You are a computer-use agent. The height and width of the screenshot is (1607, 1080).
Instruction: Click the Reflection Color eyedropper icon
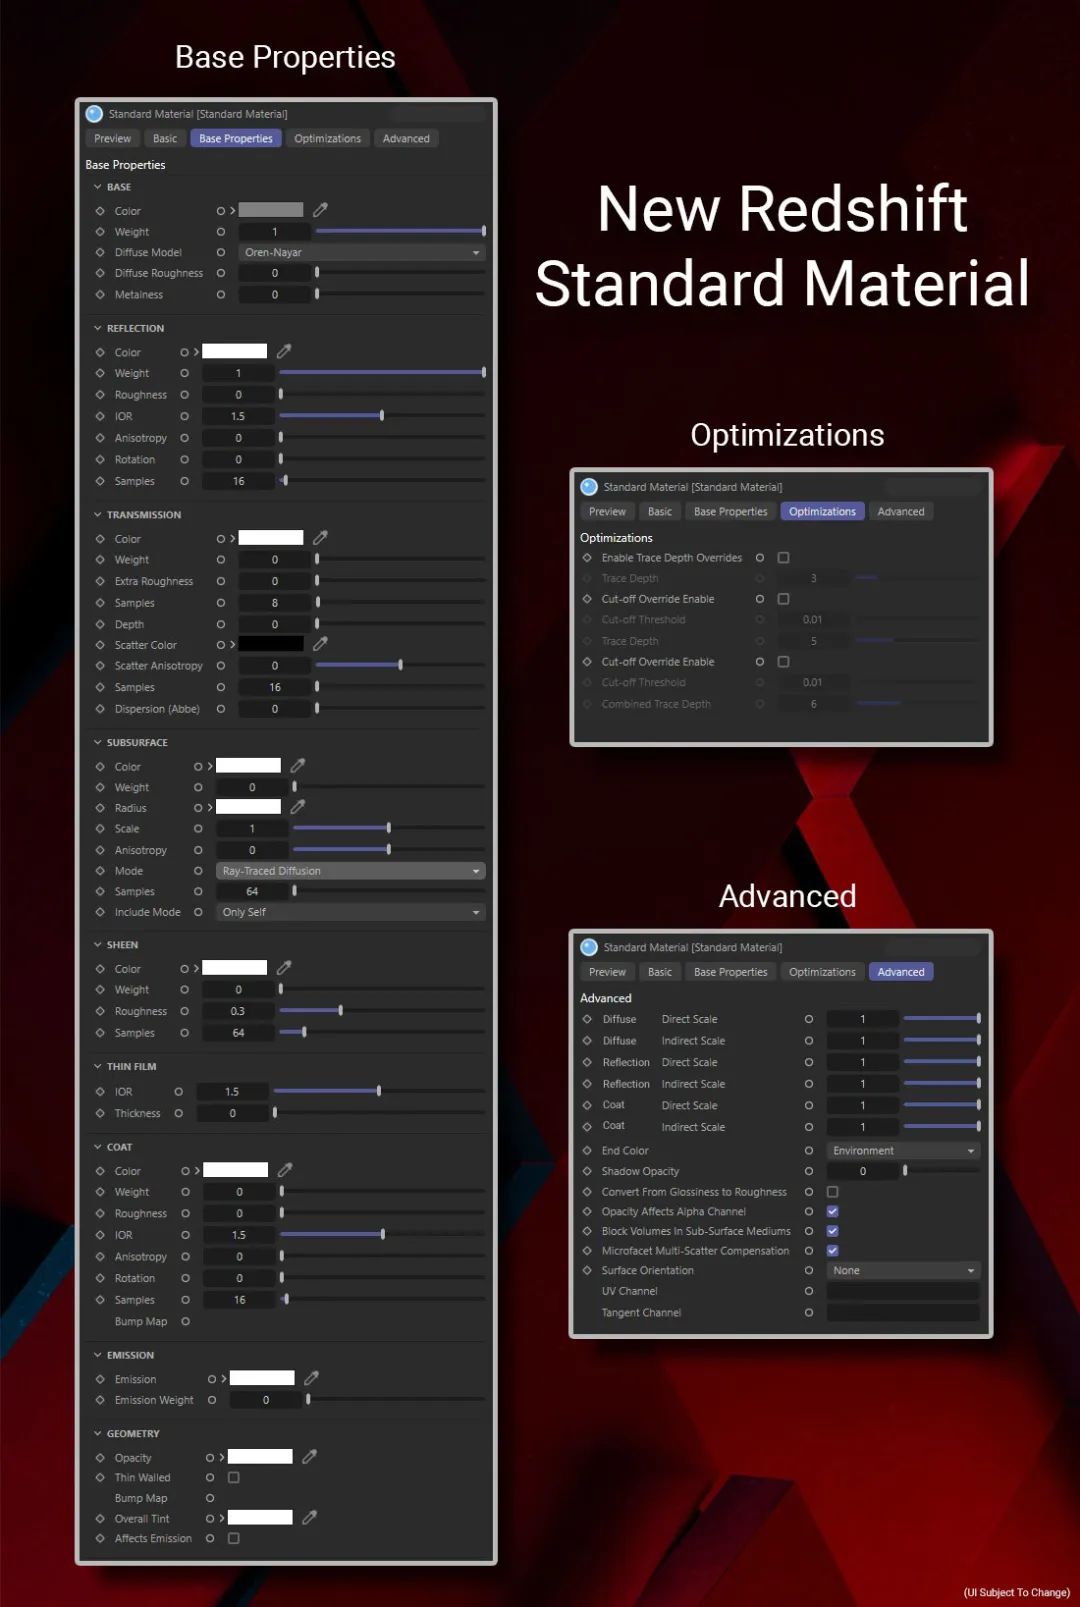coord(284,351)
